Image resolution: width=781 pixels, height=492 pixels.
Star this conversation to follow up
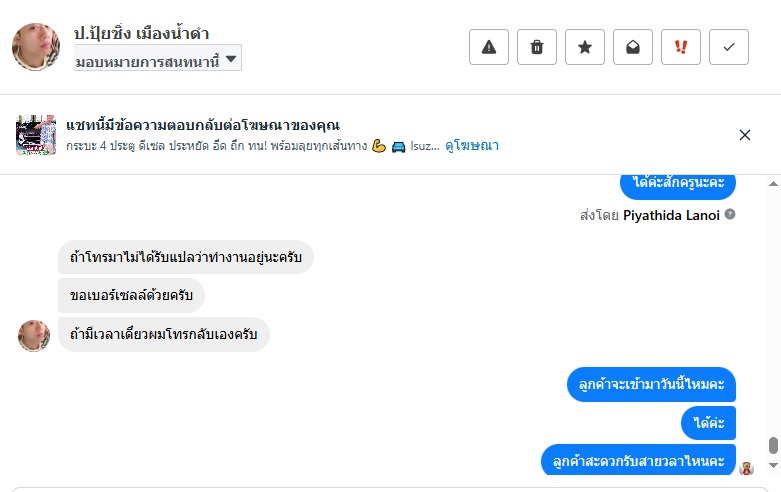tap(585, 47)
